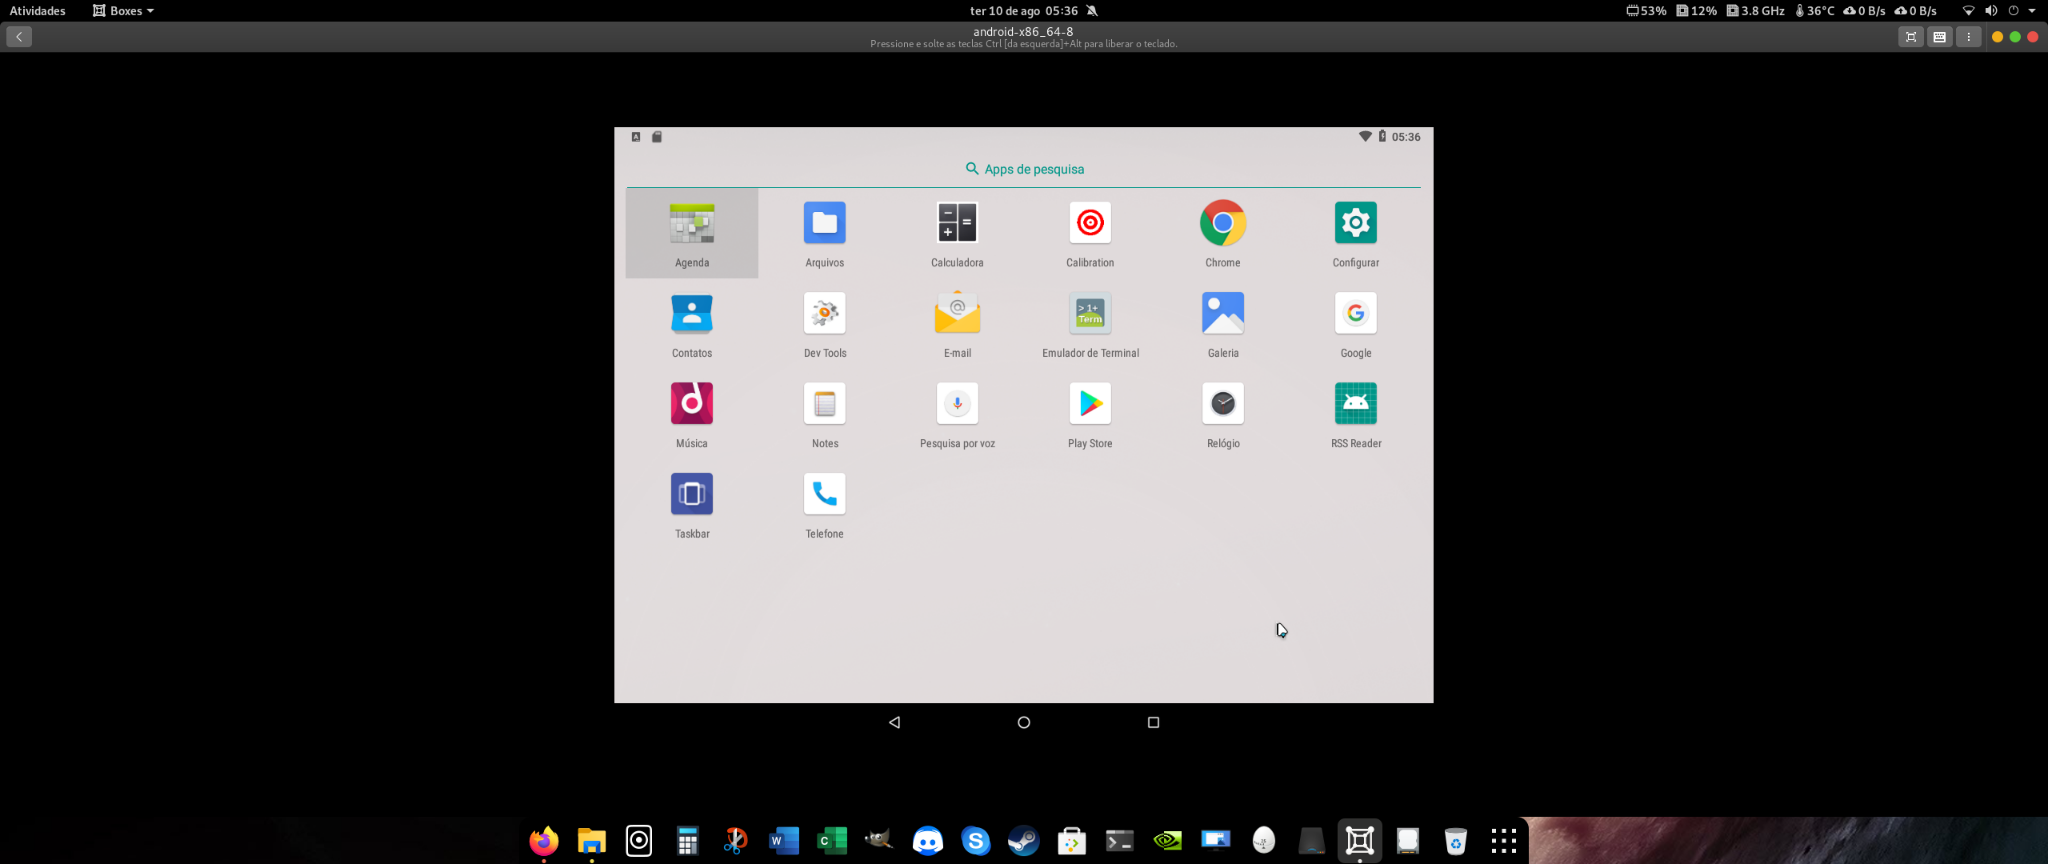This screenshot has height=864, width=2048.
Task: Open the Calculadora app
Action: 957,233
